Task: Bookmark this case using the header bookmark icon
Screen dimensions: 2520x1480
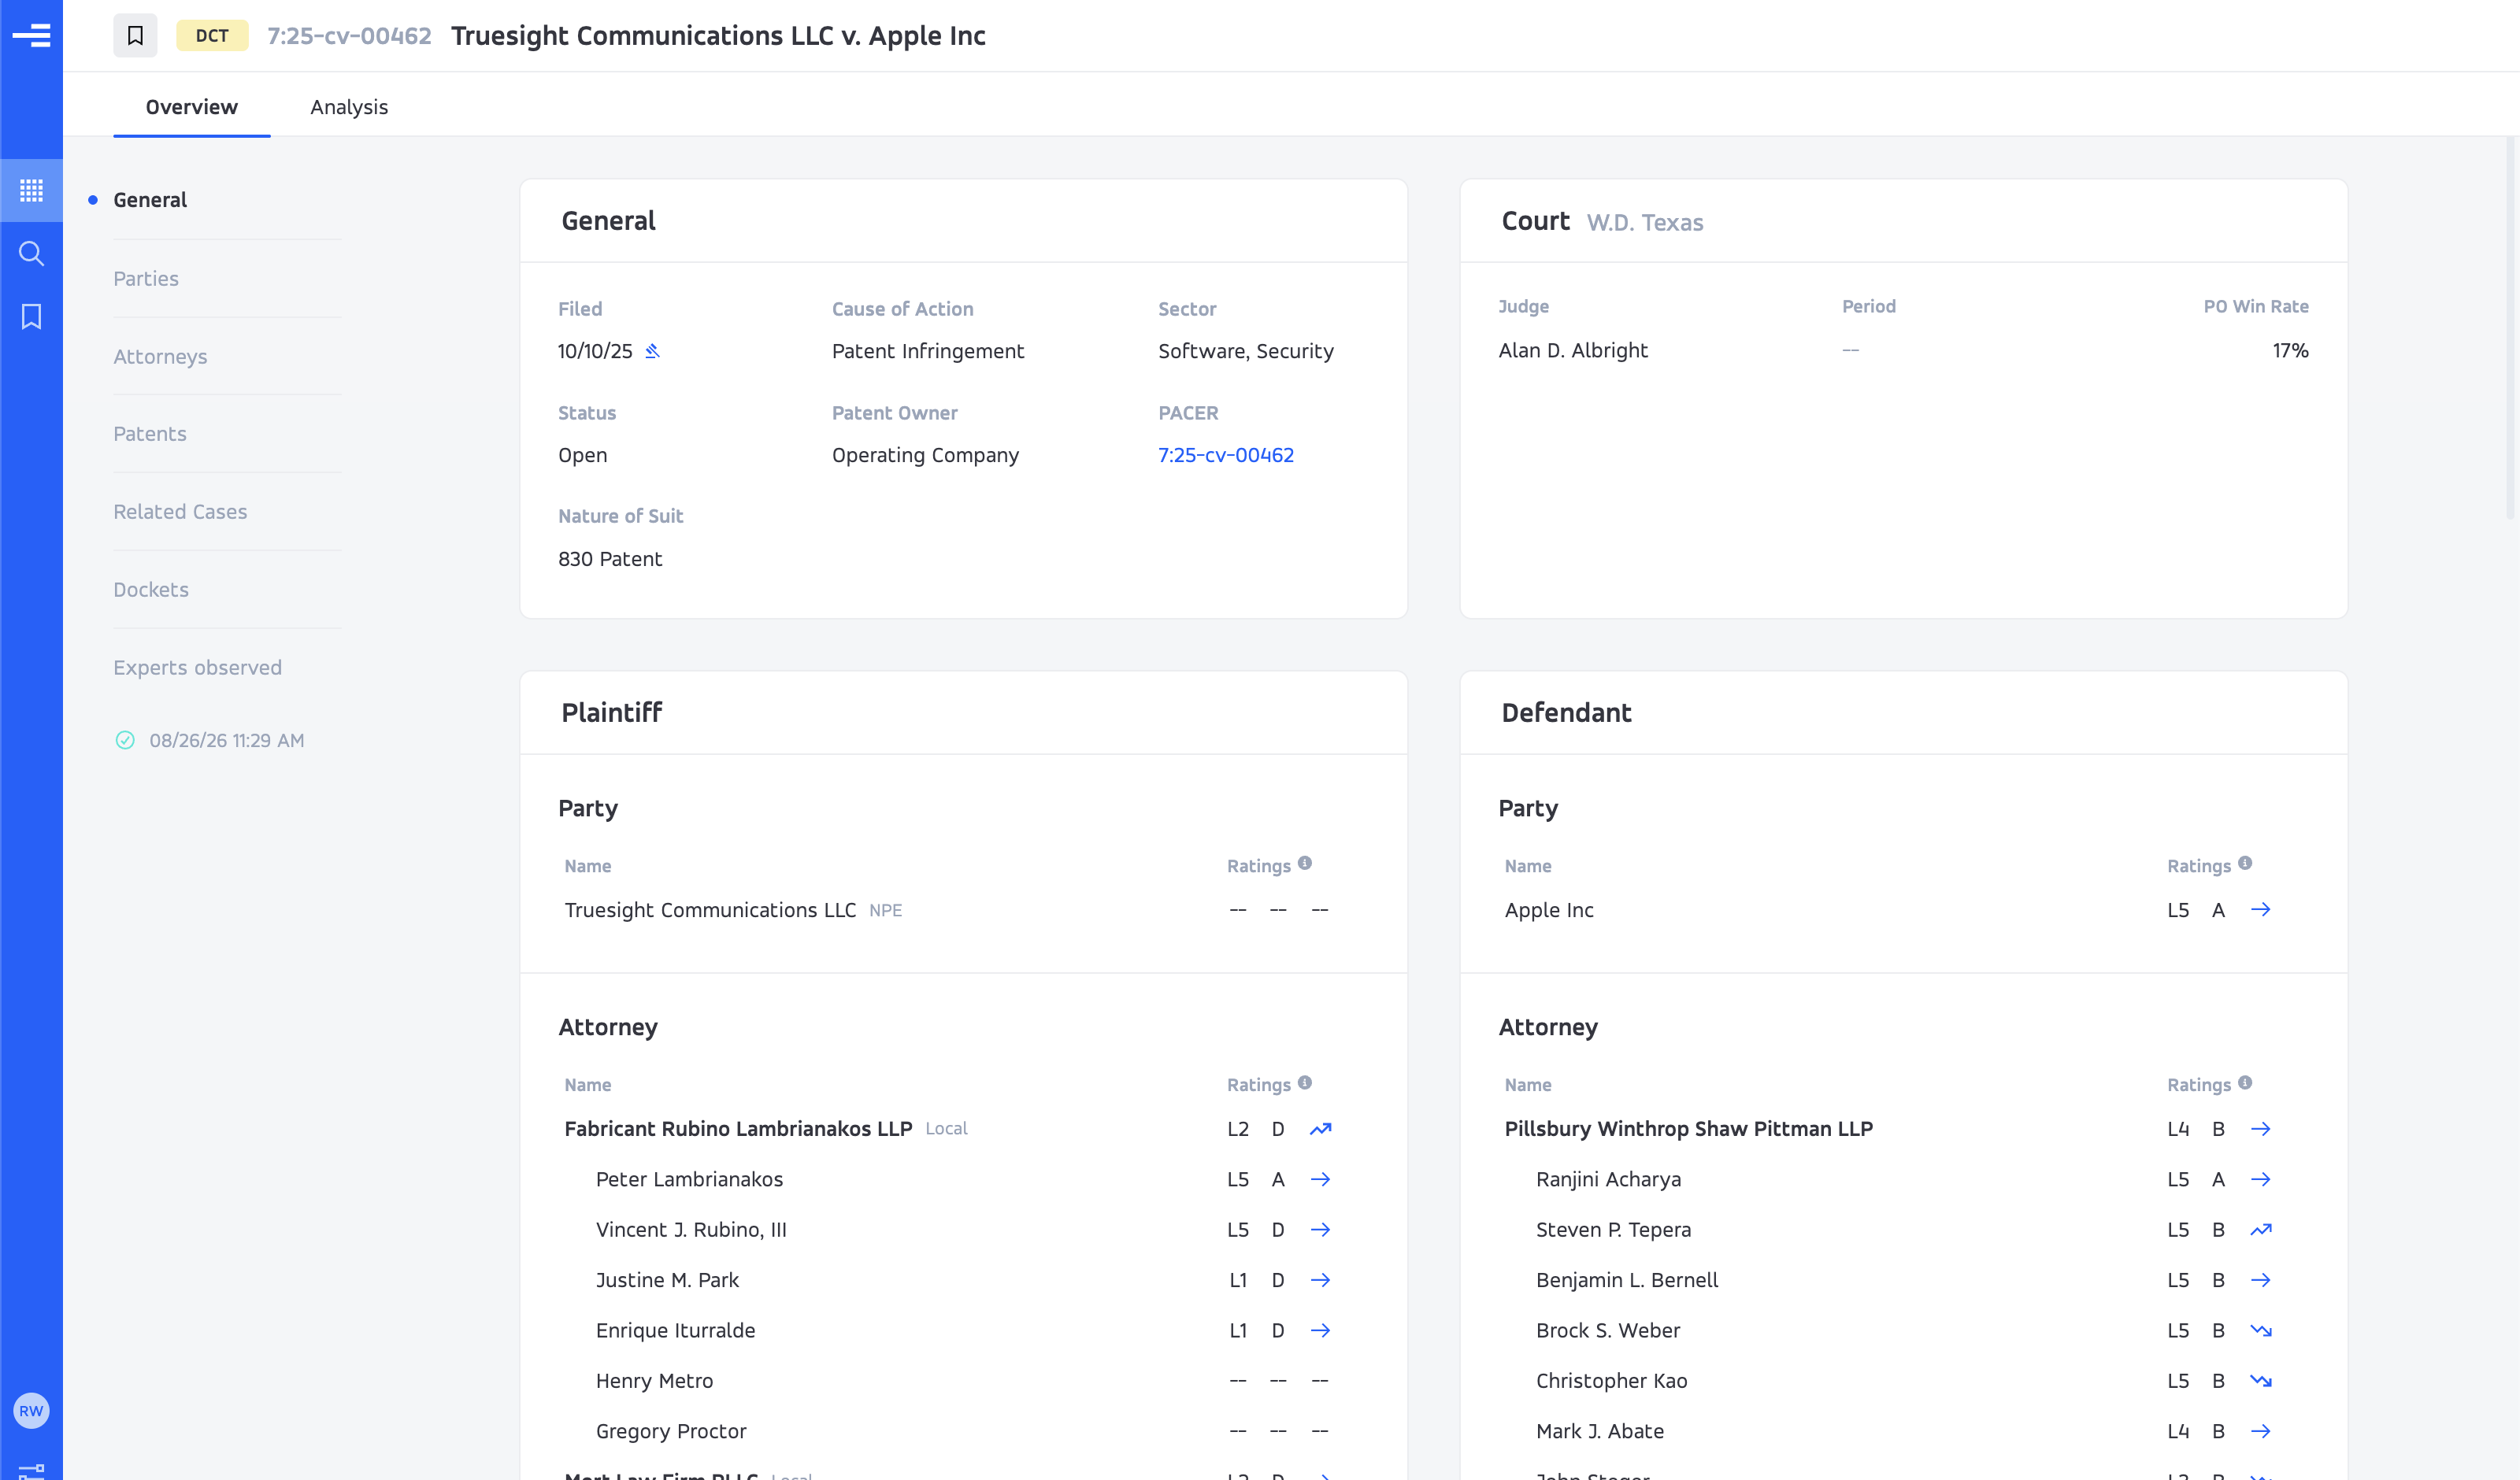Action: pos(135,36)
